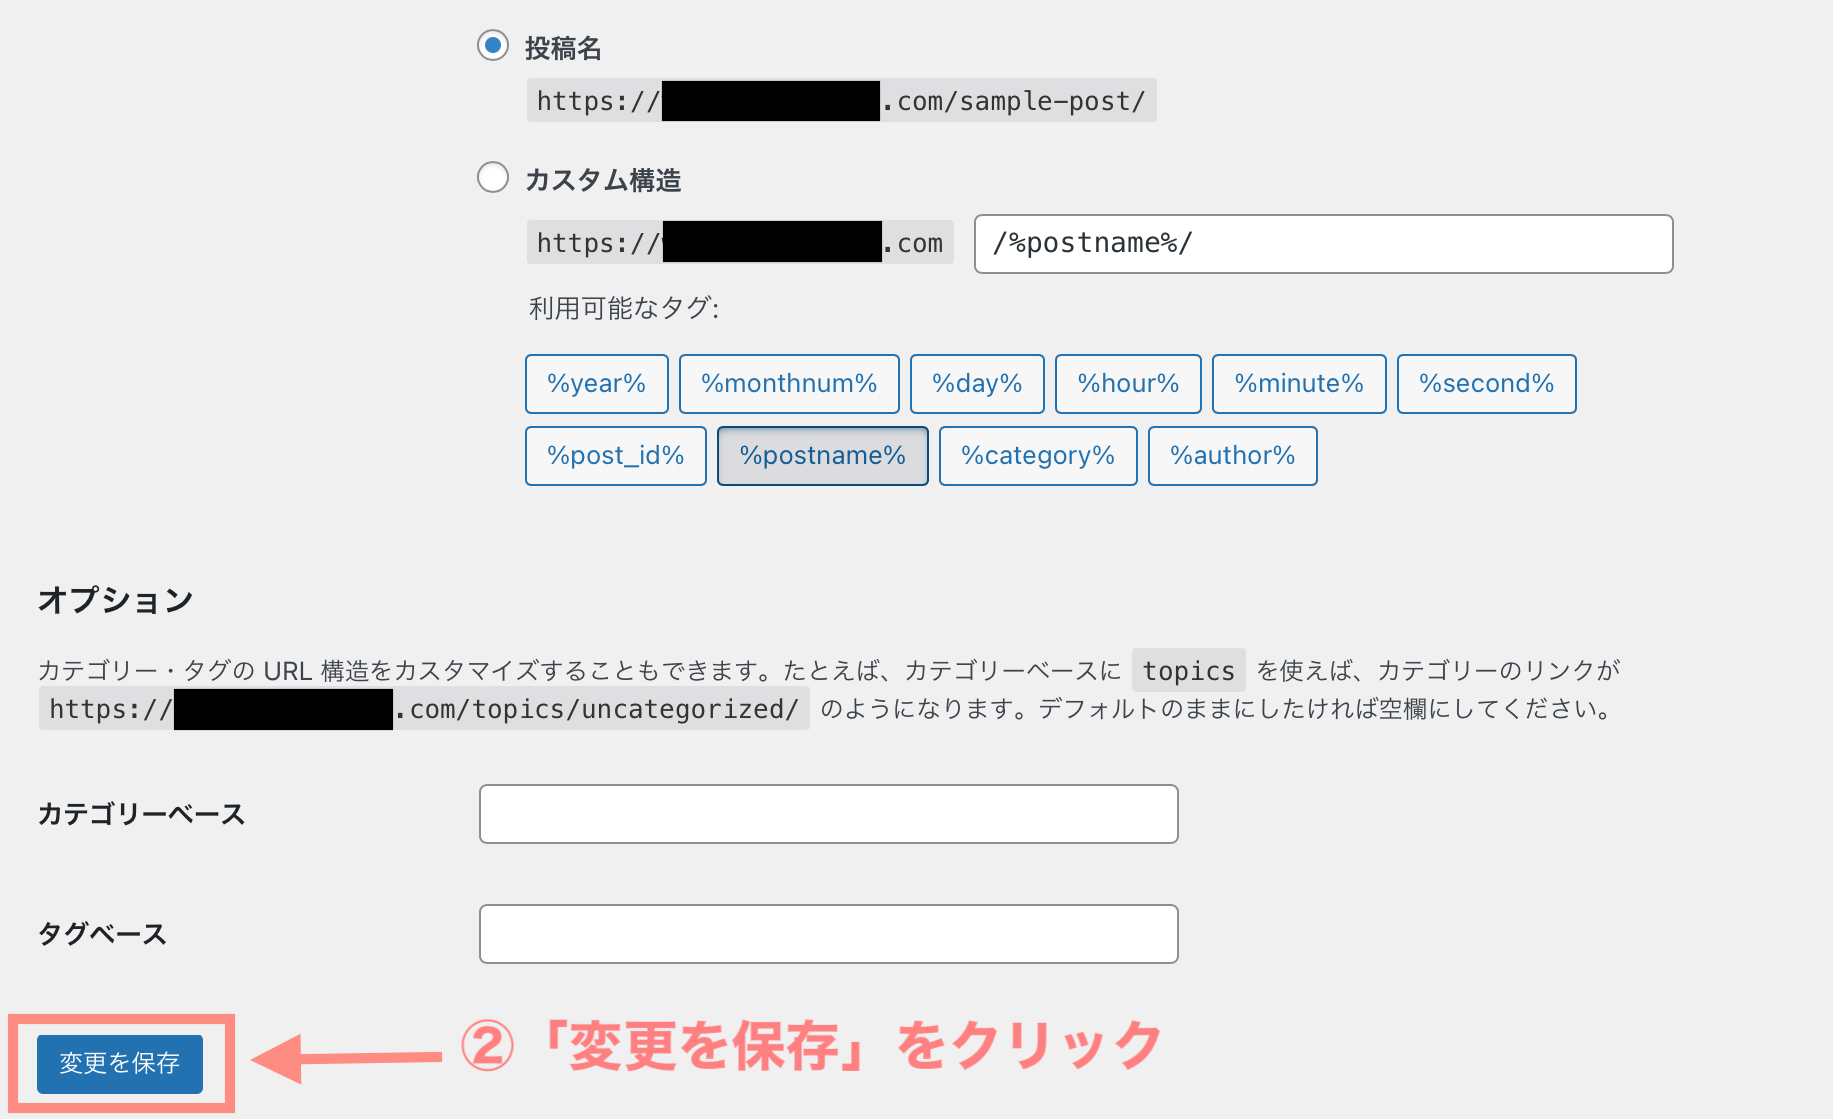Click the %author% tag button

pos(1231,456)
